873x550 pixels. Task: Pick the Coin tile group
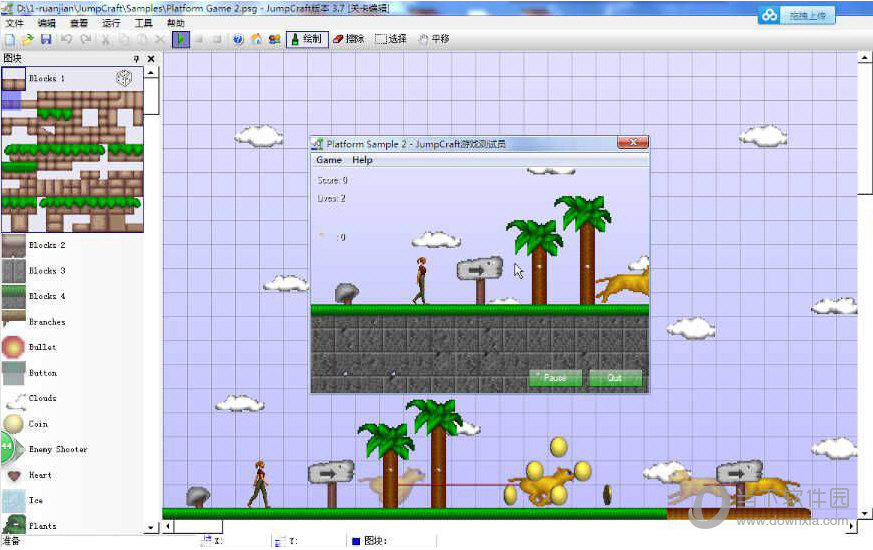tap(72, 424)
